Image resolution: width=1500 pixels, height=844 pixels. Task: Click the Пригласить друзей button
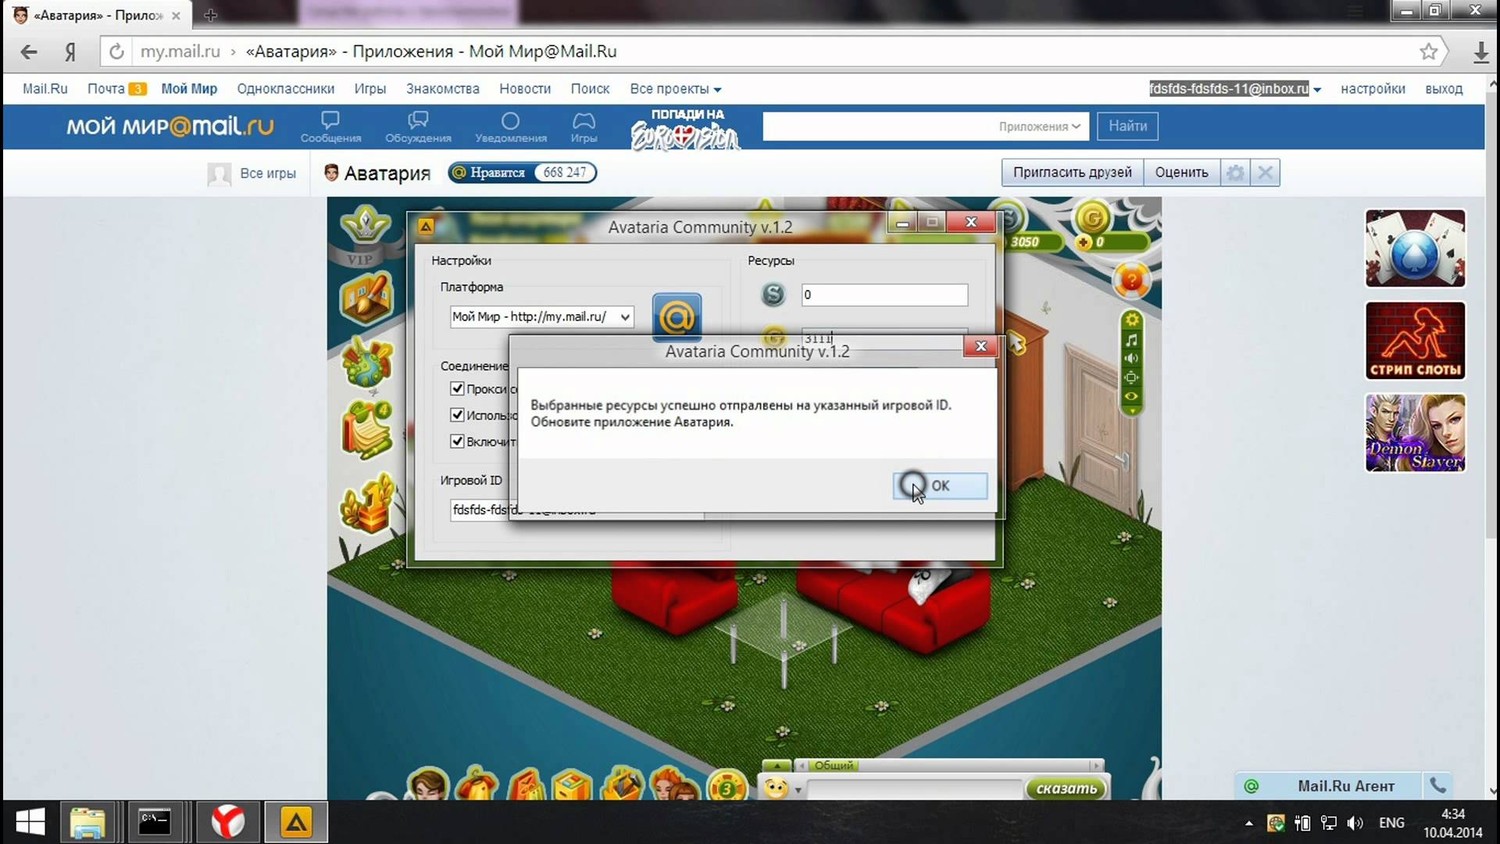[x=1072, y=173]
